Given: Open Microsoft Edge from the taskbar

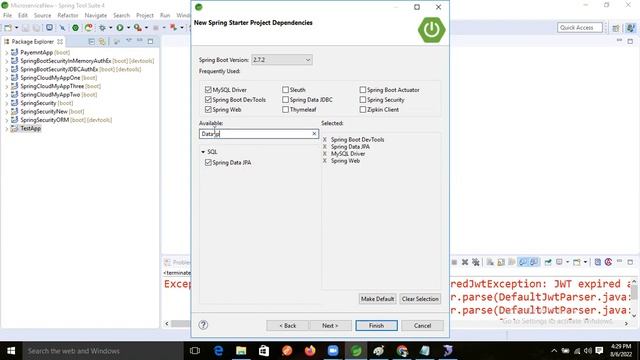Looking at the screenshot, I should click(218, 351).
